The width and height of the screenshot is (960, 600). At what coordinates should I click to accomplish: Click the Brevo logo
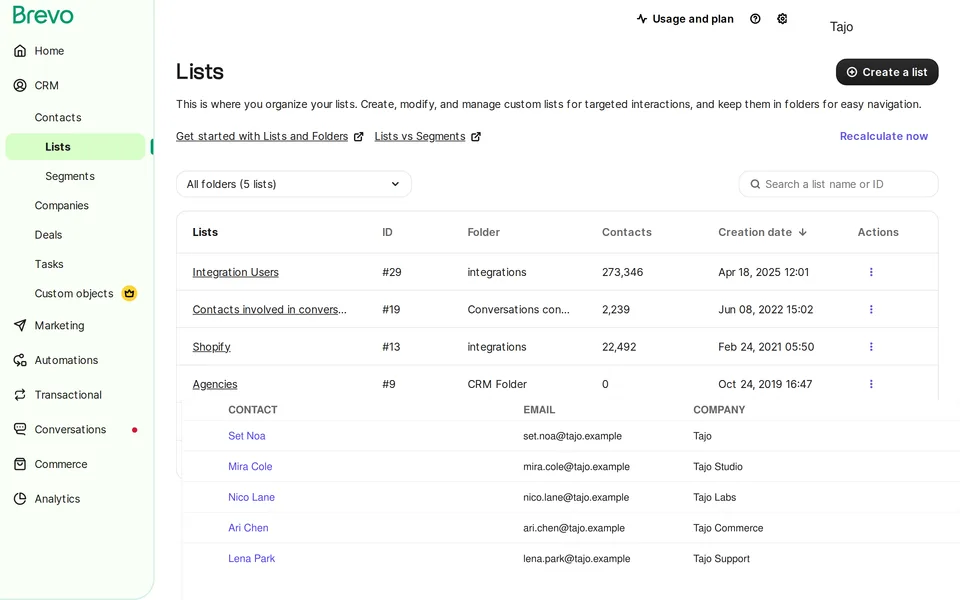(43, 15)
